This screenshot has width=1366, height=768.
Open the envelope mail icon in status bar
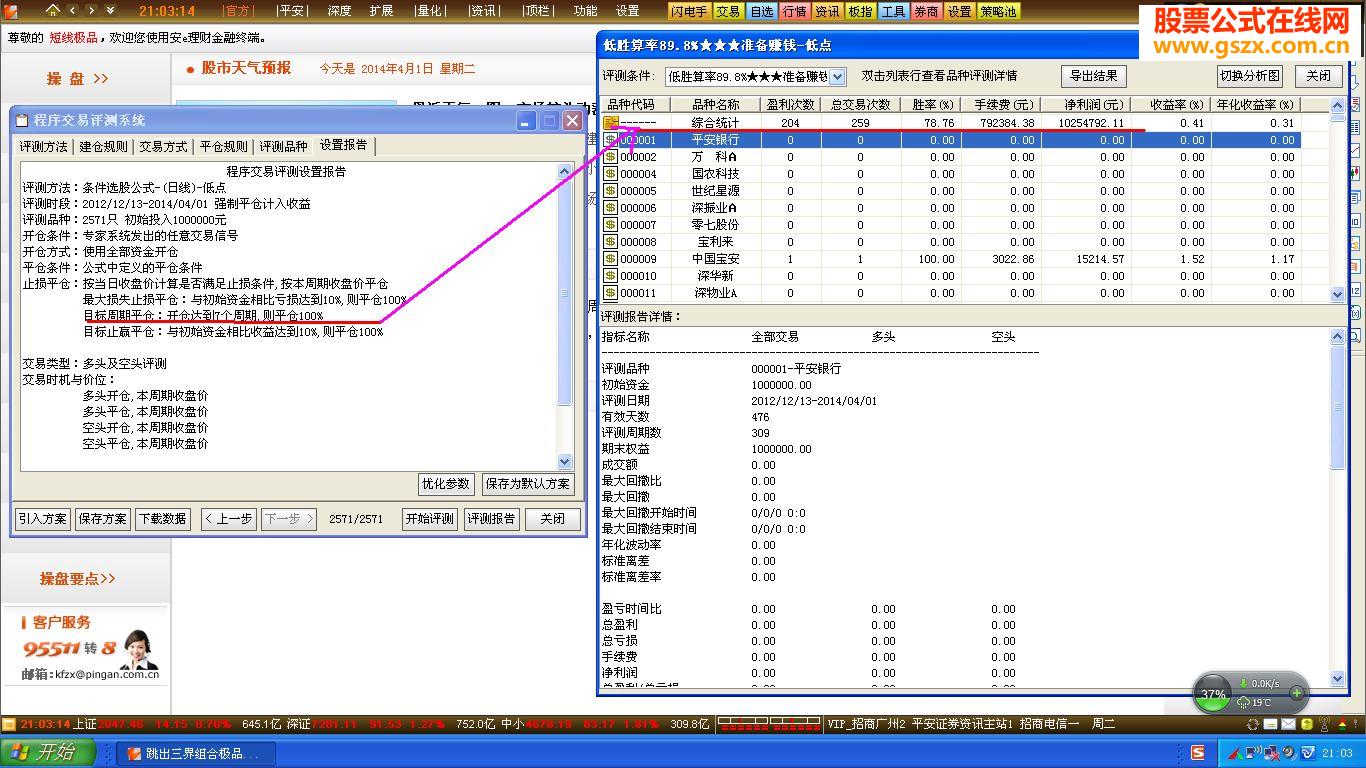1288,724
